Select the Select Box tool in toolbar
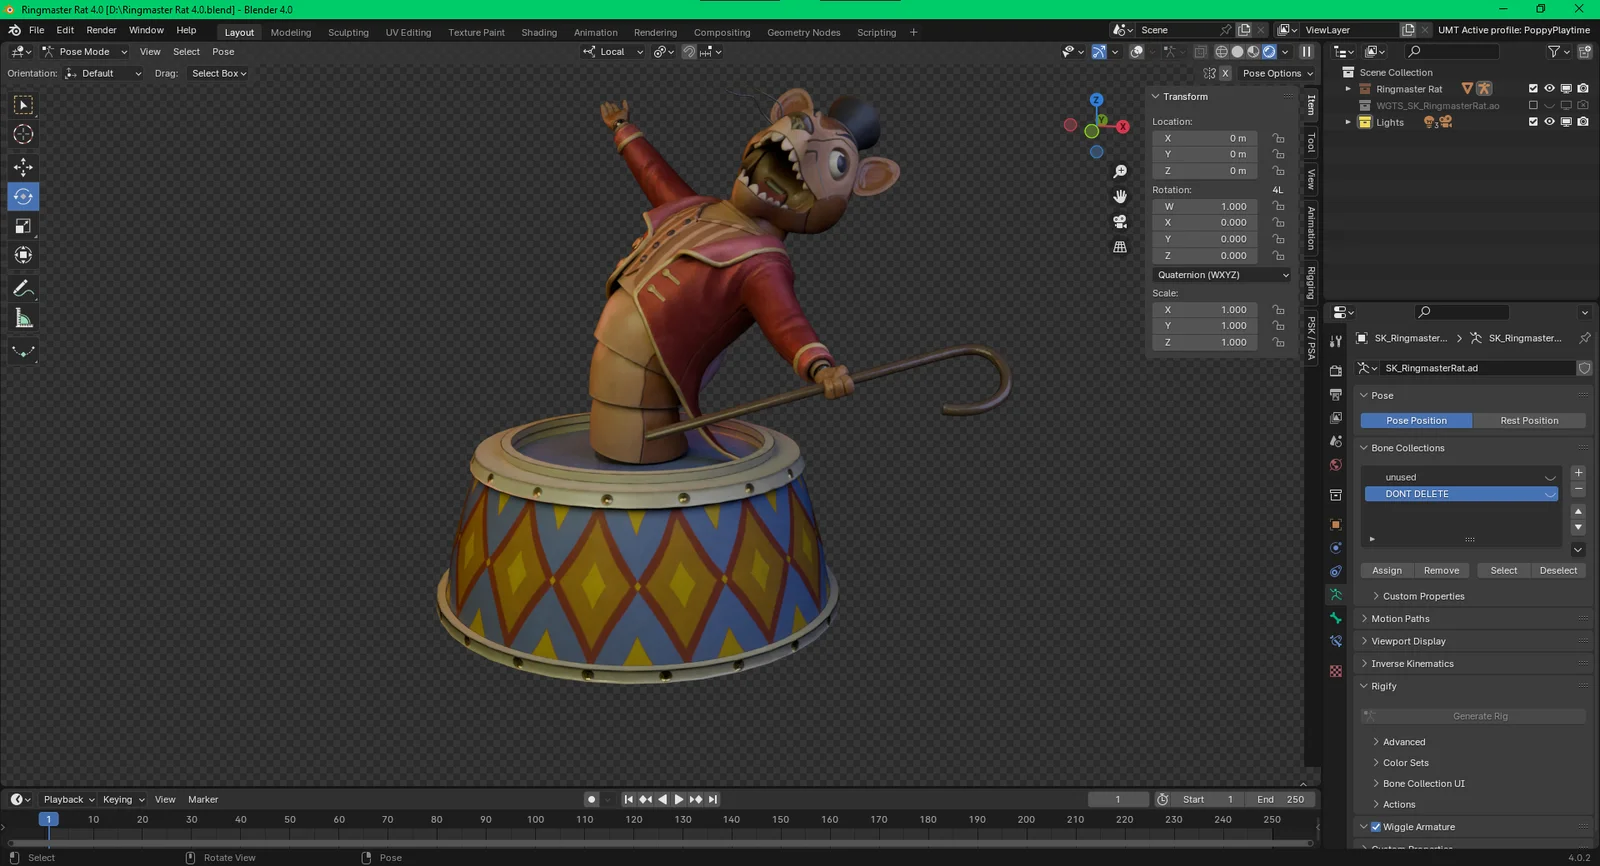1600x866 pixels. click(23, 105)
